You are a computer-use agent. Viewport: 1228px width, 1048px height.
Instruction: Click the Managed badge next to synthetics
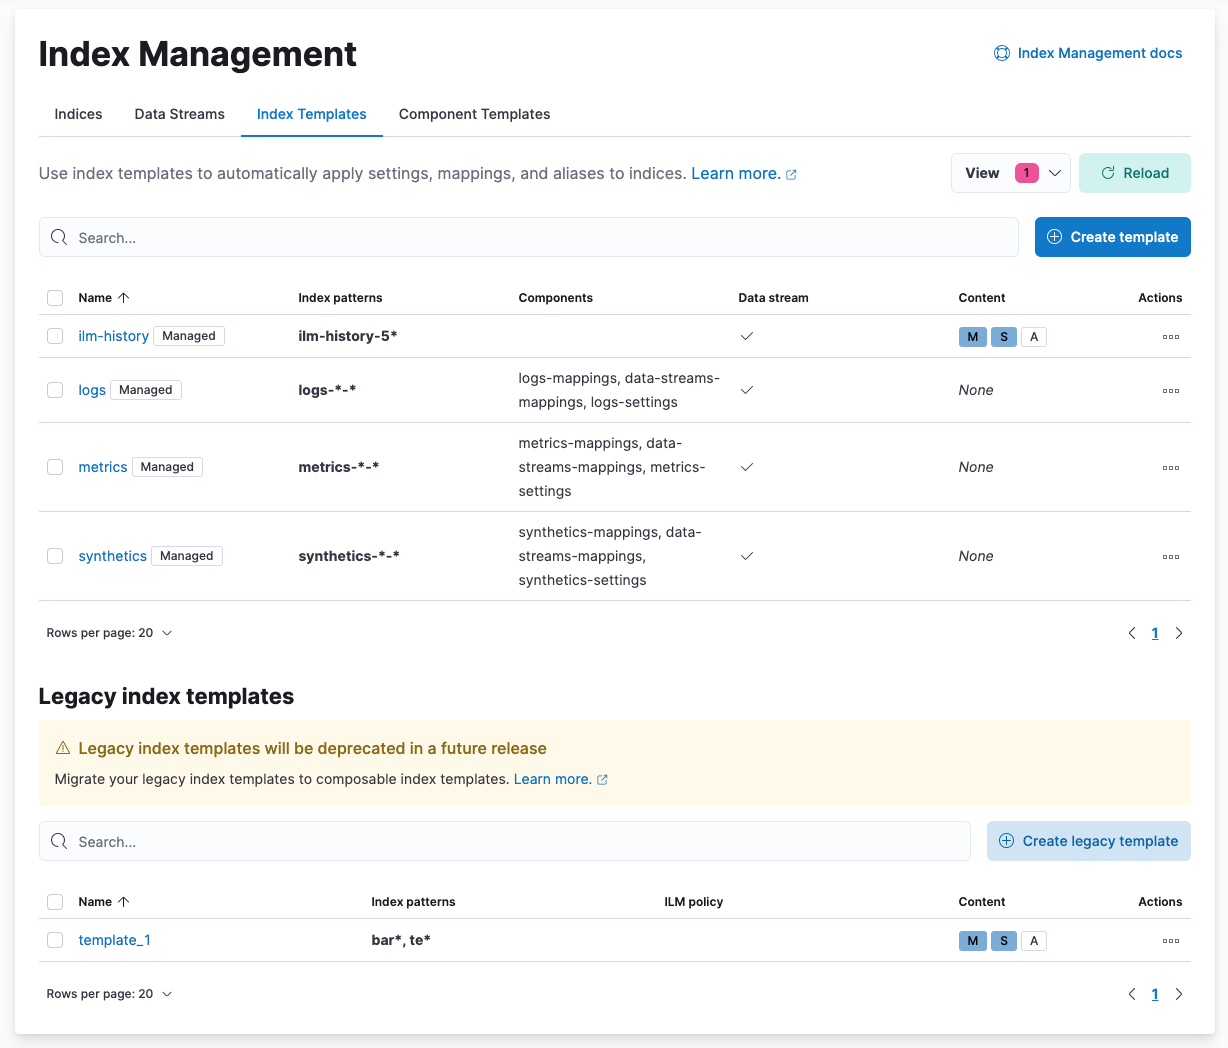pyautogui.click(x=187, y=556)
